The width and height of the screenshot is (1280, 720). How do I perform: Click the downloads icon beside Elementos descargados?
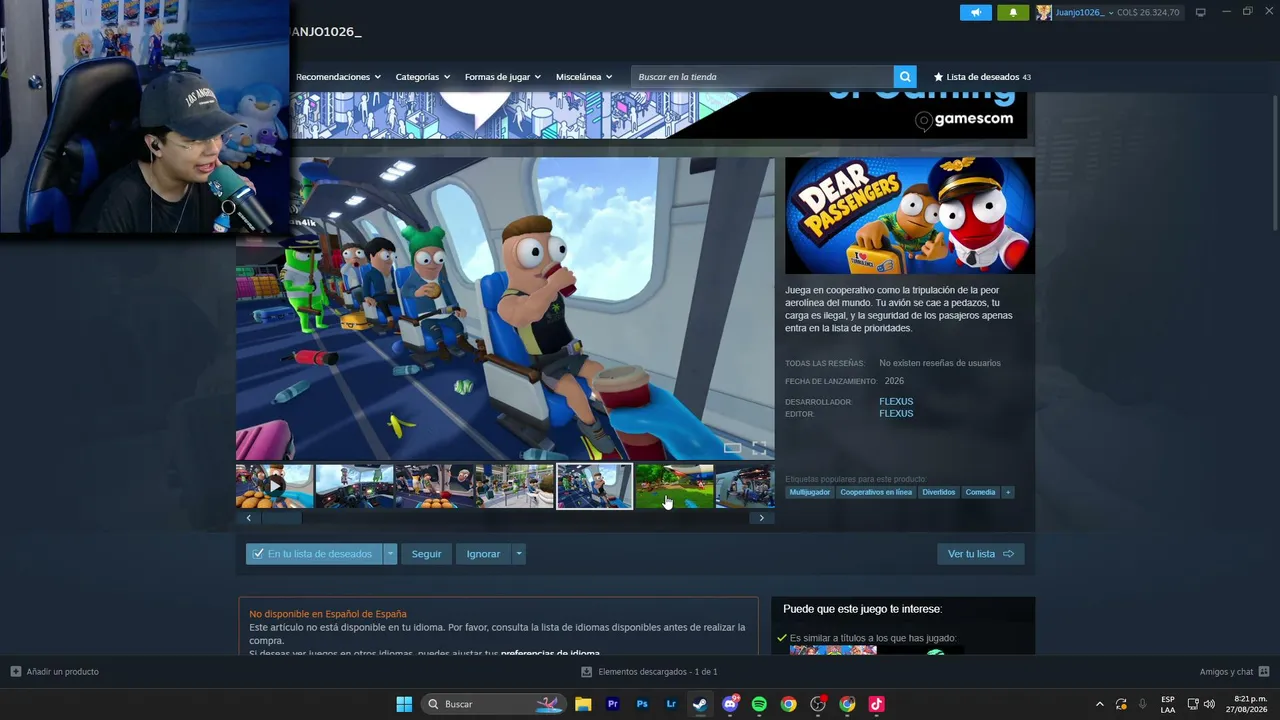[x=586, y=672]
